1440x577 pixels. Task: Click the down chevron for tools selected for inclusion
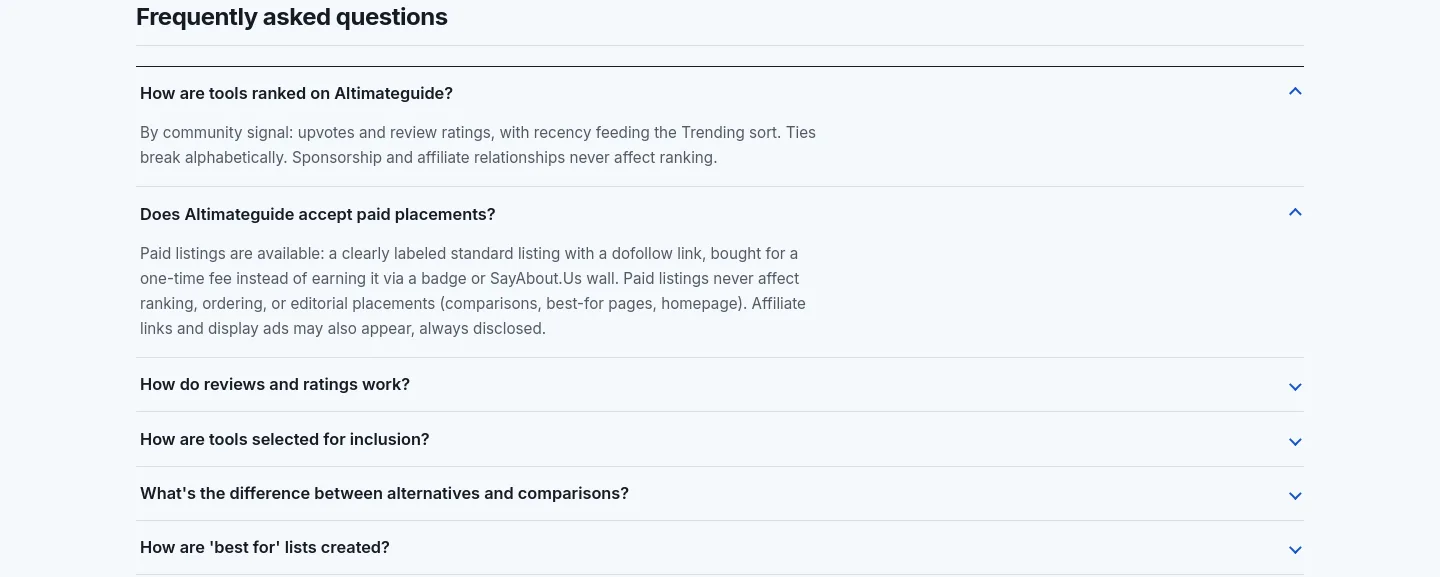(1295, 442)
